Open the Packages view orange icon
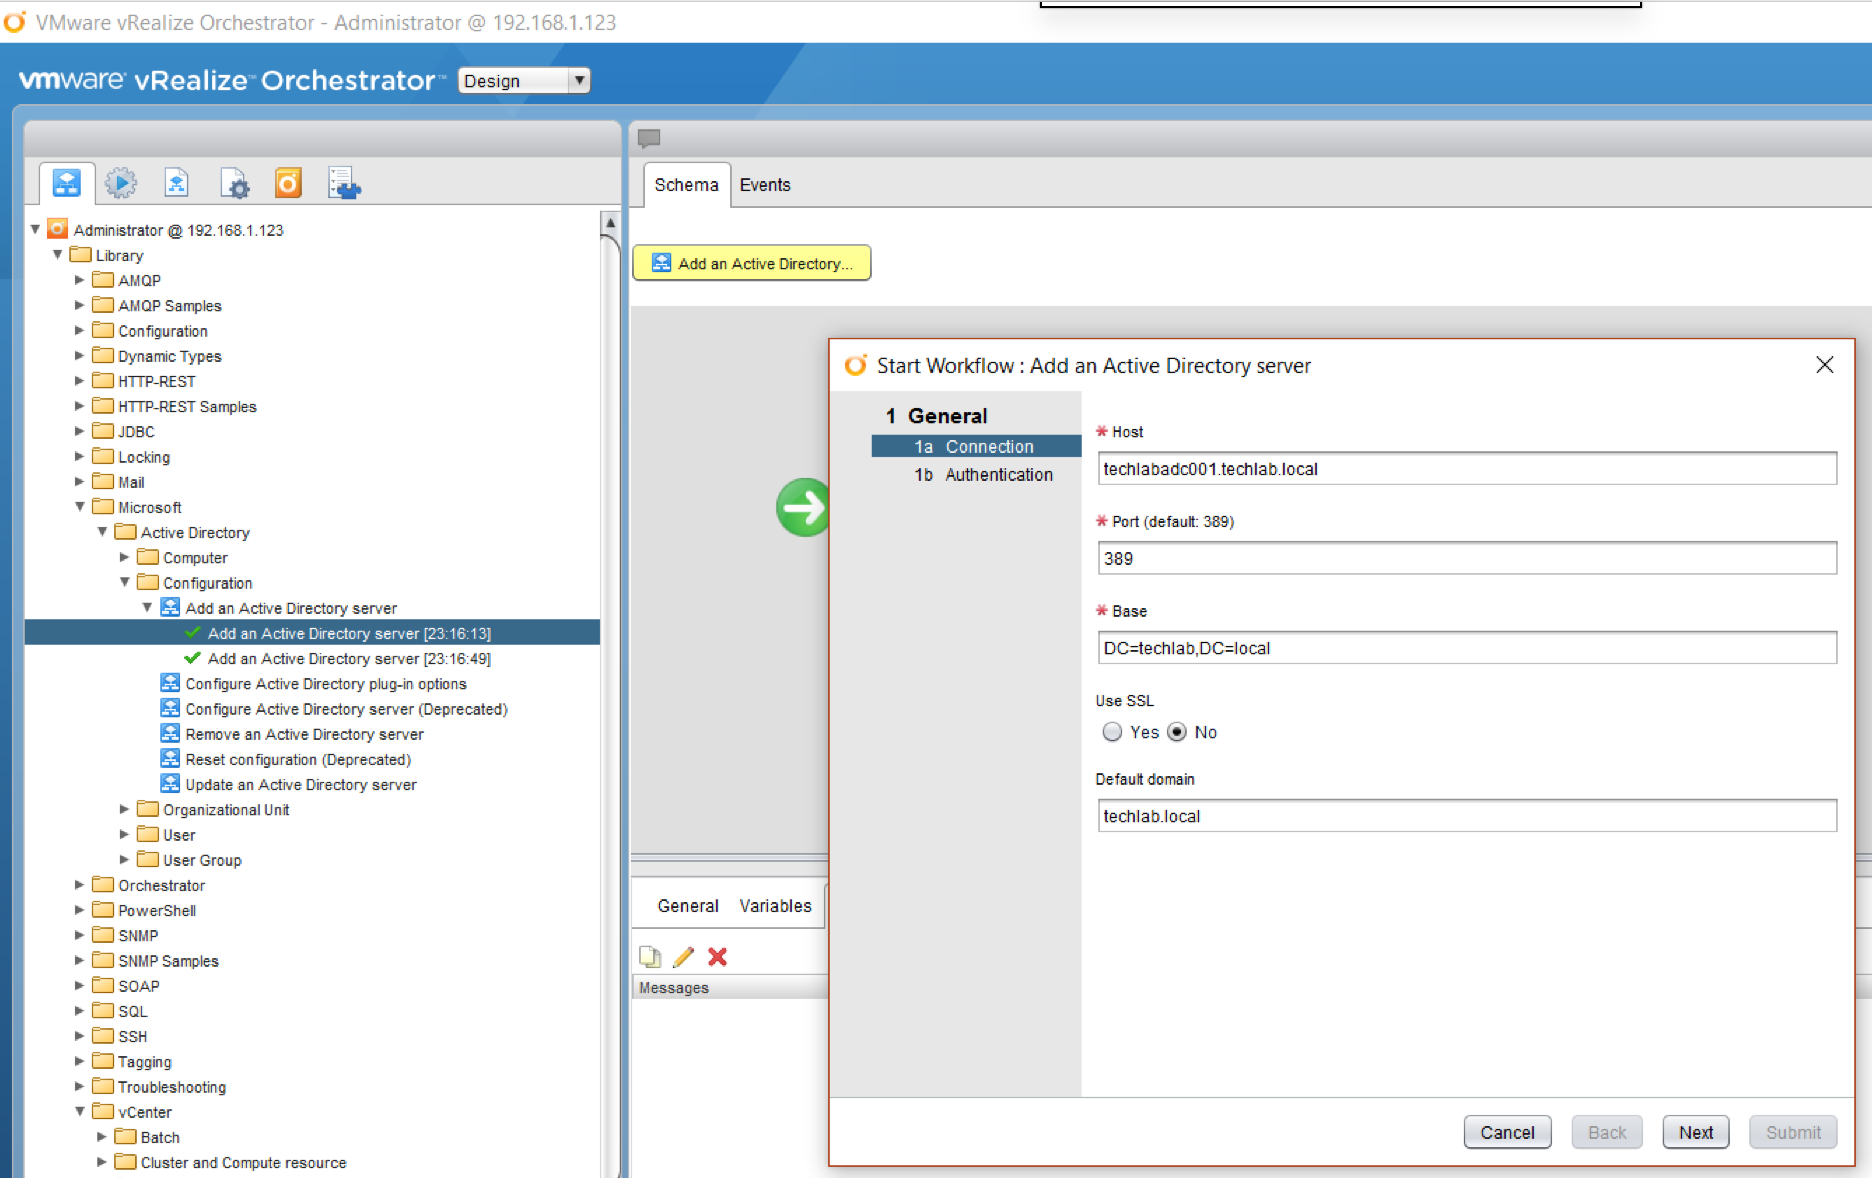 [x=288, y=183]
